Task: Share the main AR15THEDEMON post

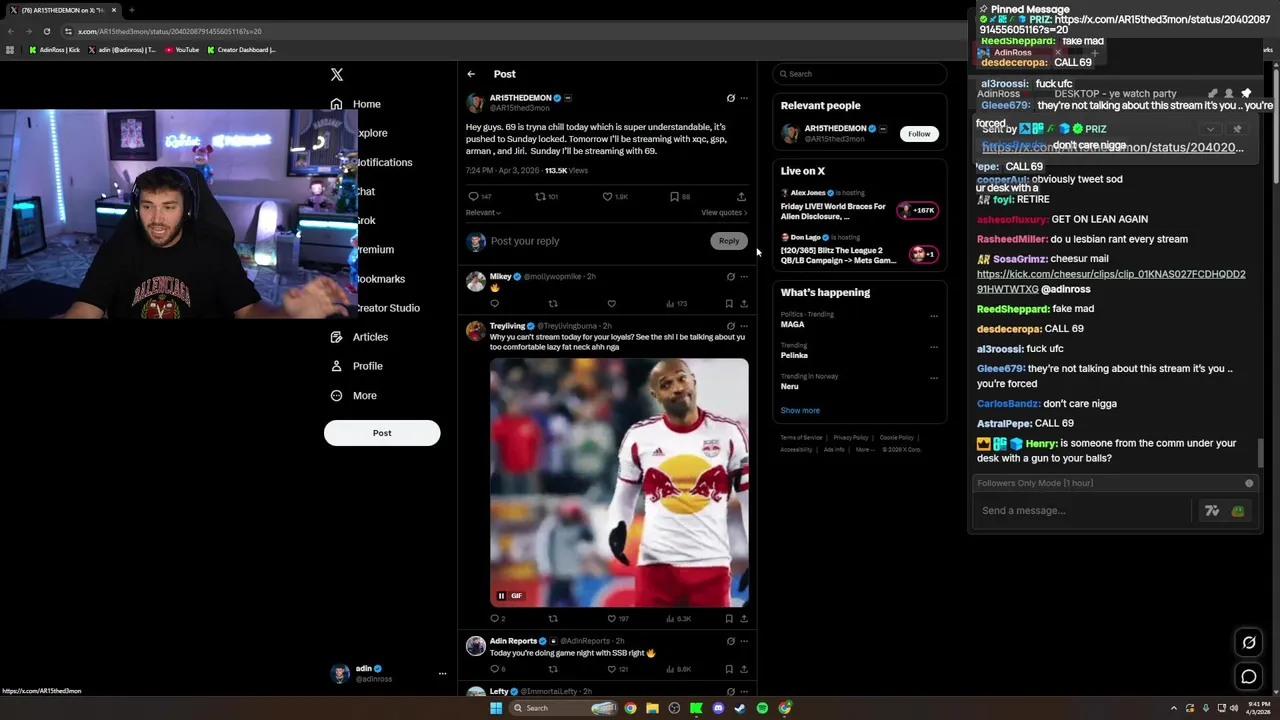Action: 741,197
